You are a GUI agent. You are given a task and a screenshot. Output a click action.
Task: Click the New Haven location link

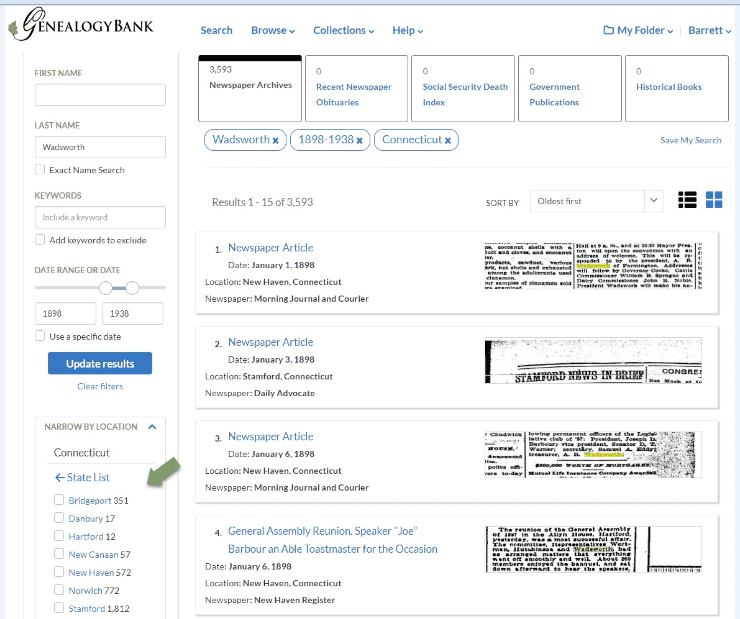(x=91, y=572)
